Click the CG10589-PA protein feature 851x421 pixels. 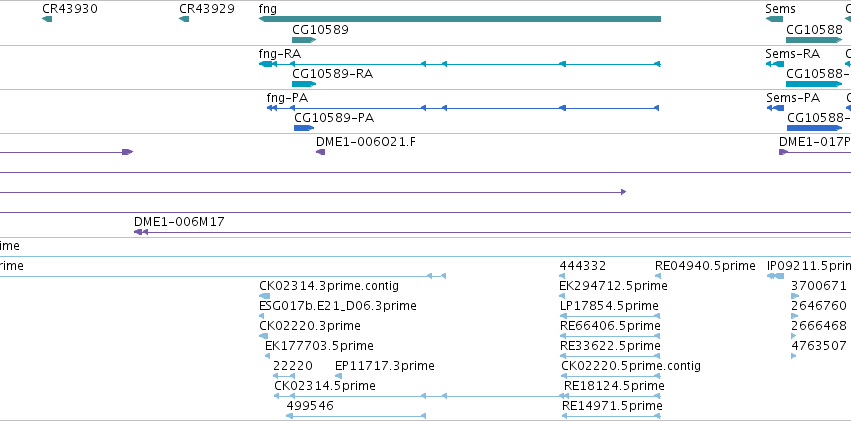[x=304, y=128]
